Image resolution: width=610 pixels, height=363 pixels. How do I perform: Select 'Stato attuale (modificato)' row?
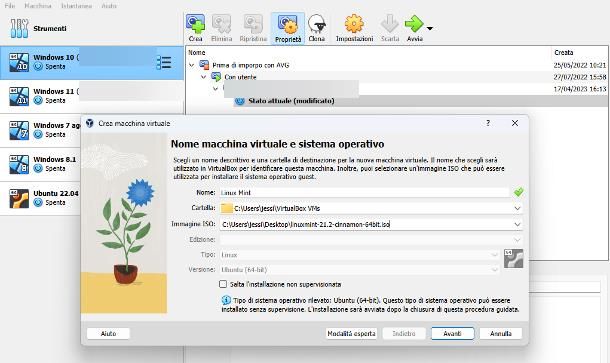point(397,101)
